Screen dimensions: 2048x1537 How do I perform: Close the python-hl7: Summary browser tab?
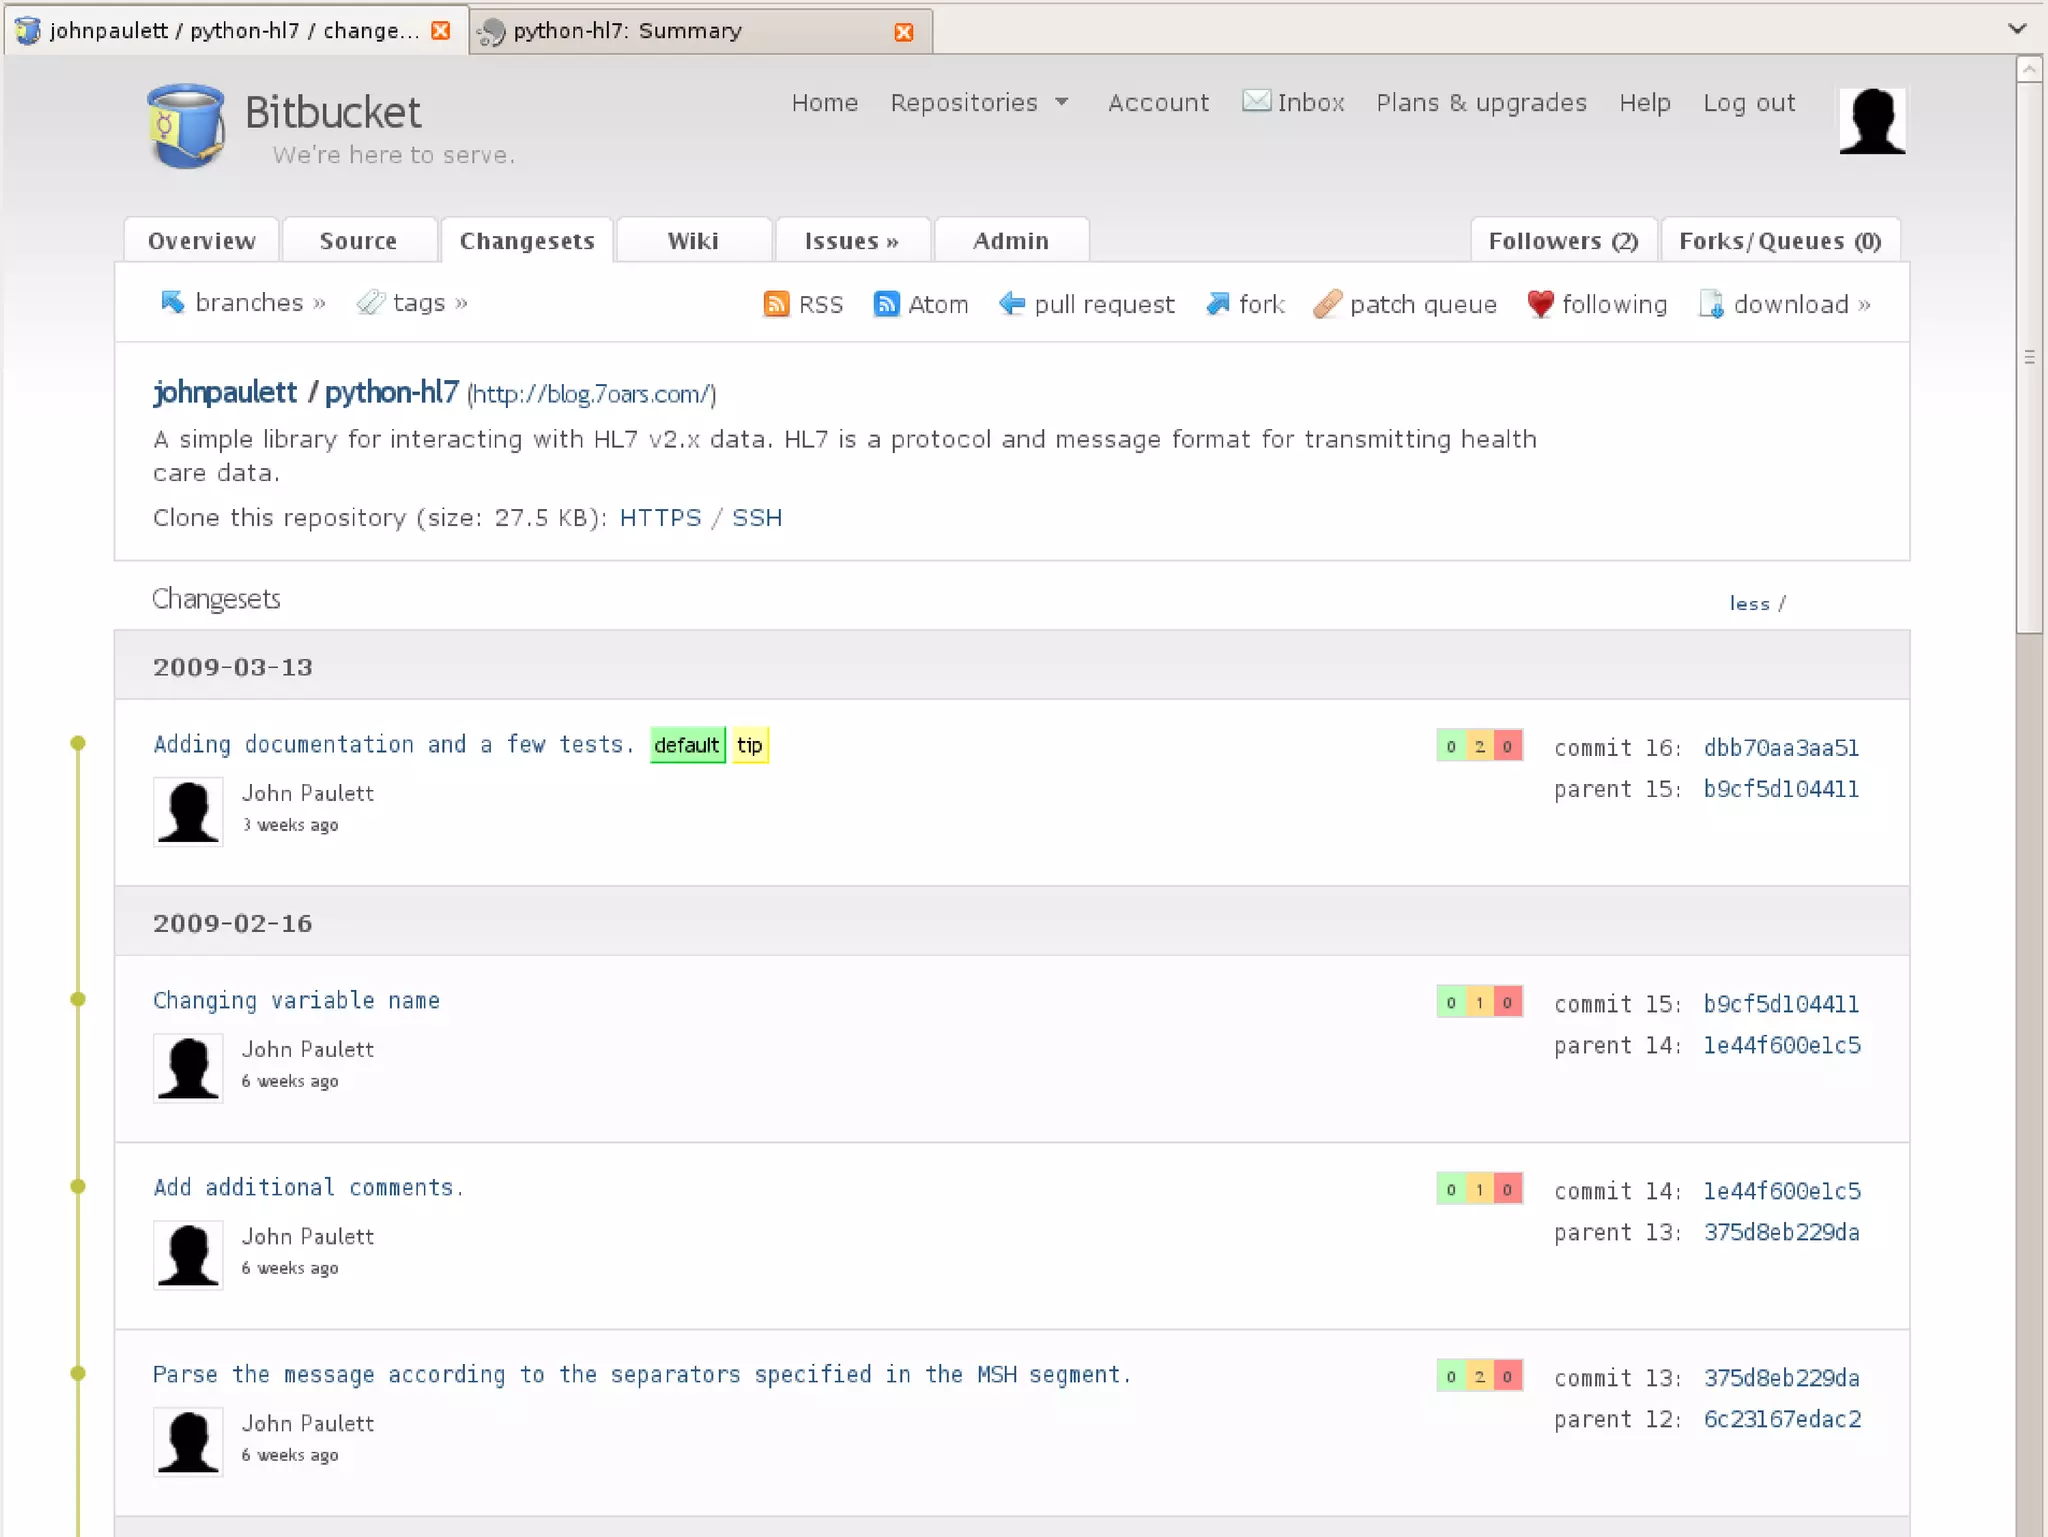pos(904,32)
